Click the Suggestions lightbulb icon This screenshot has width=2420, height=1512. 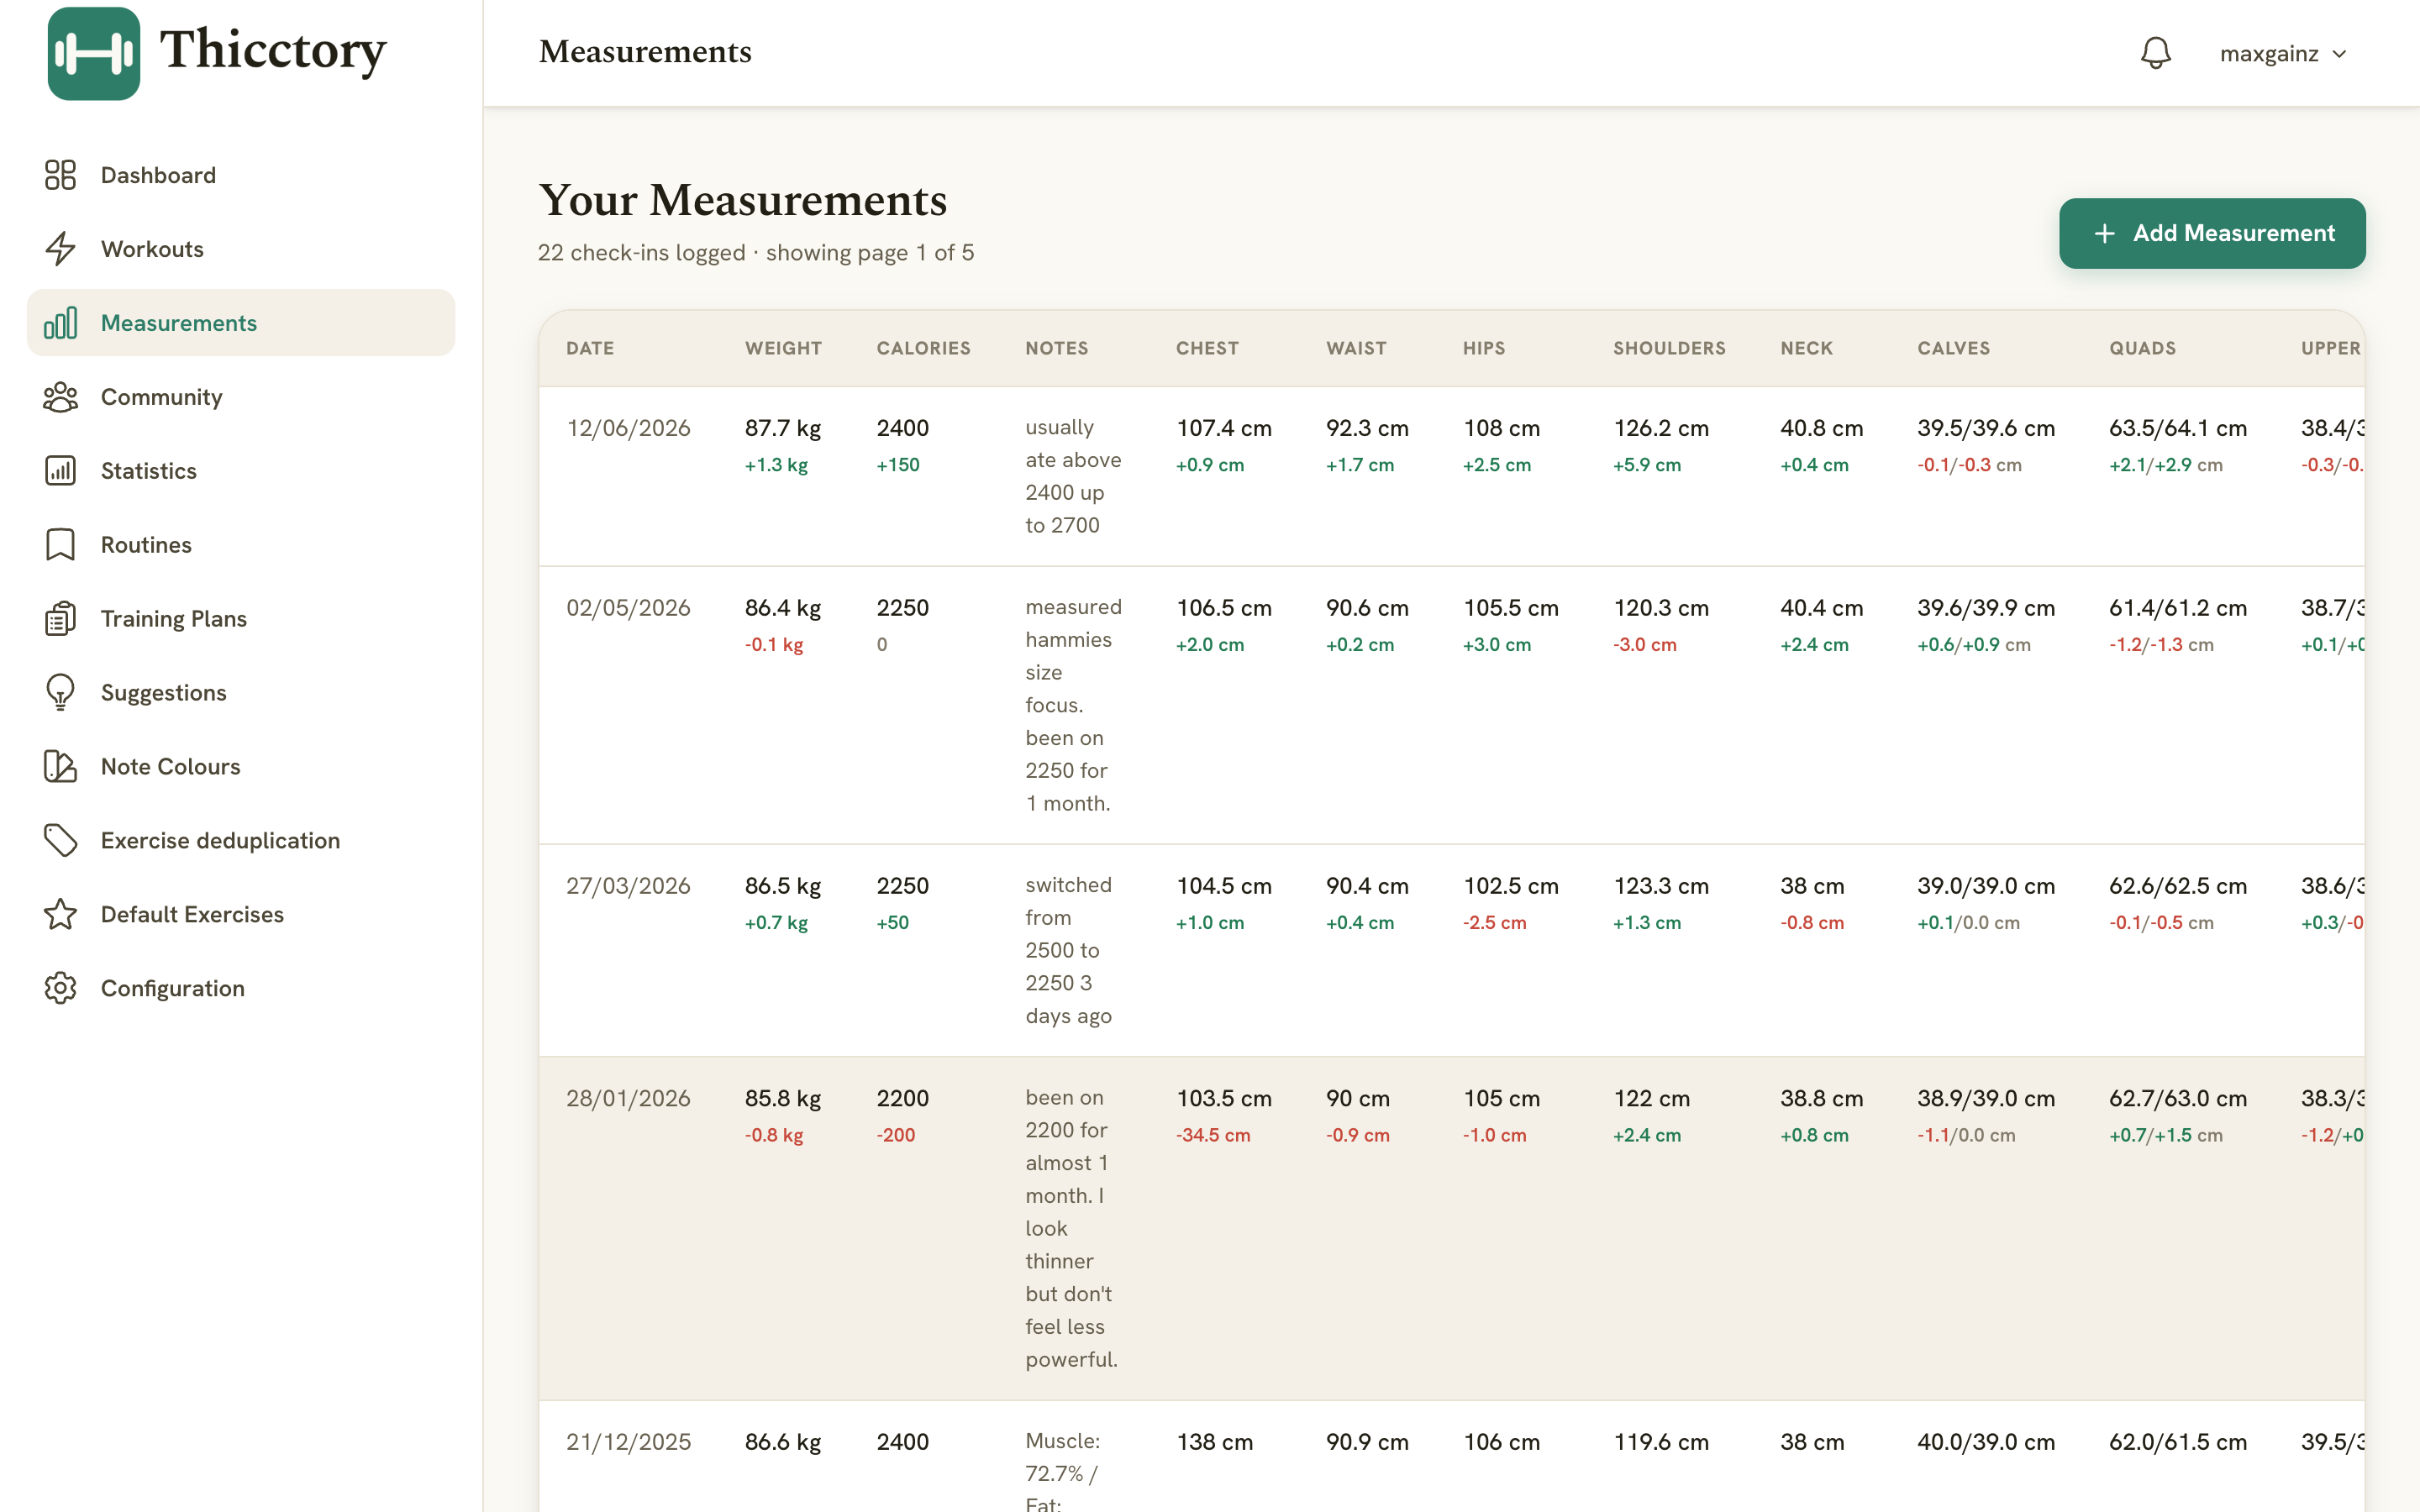click(60, 693)
